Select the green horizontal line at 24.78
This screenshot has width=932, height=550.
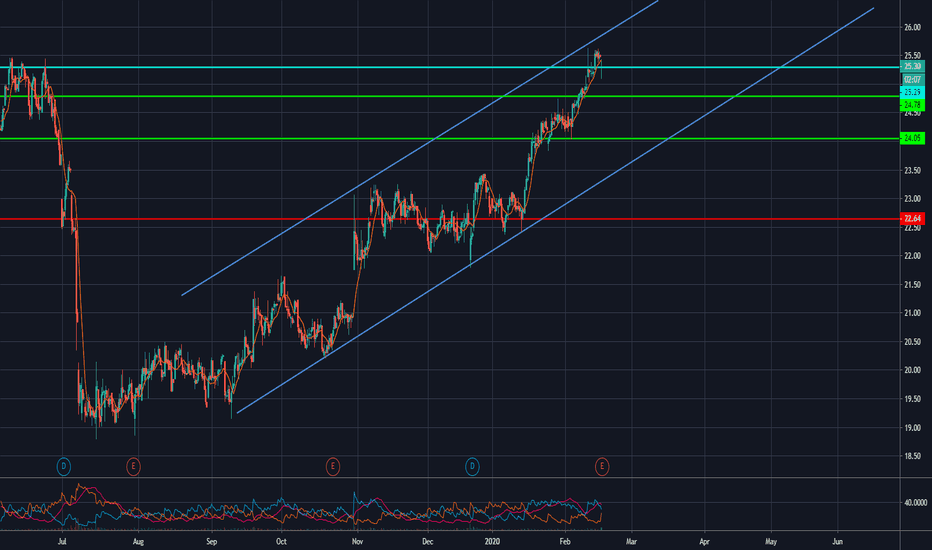click(450, 96)
